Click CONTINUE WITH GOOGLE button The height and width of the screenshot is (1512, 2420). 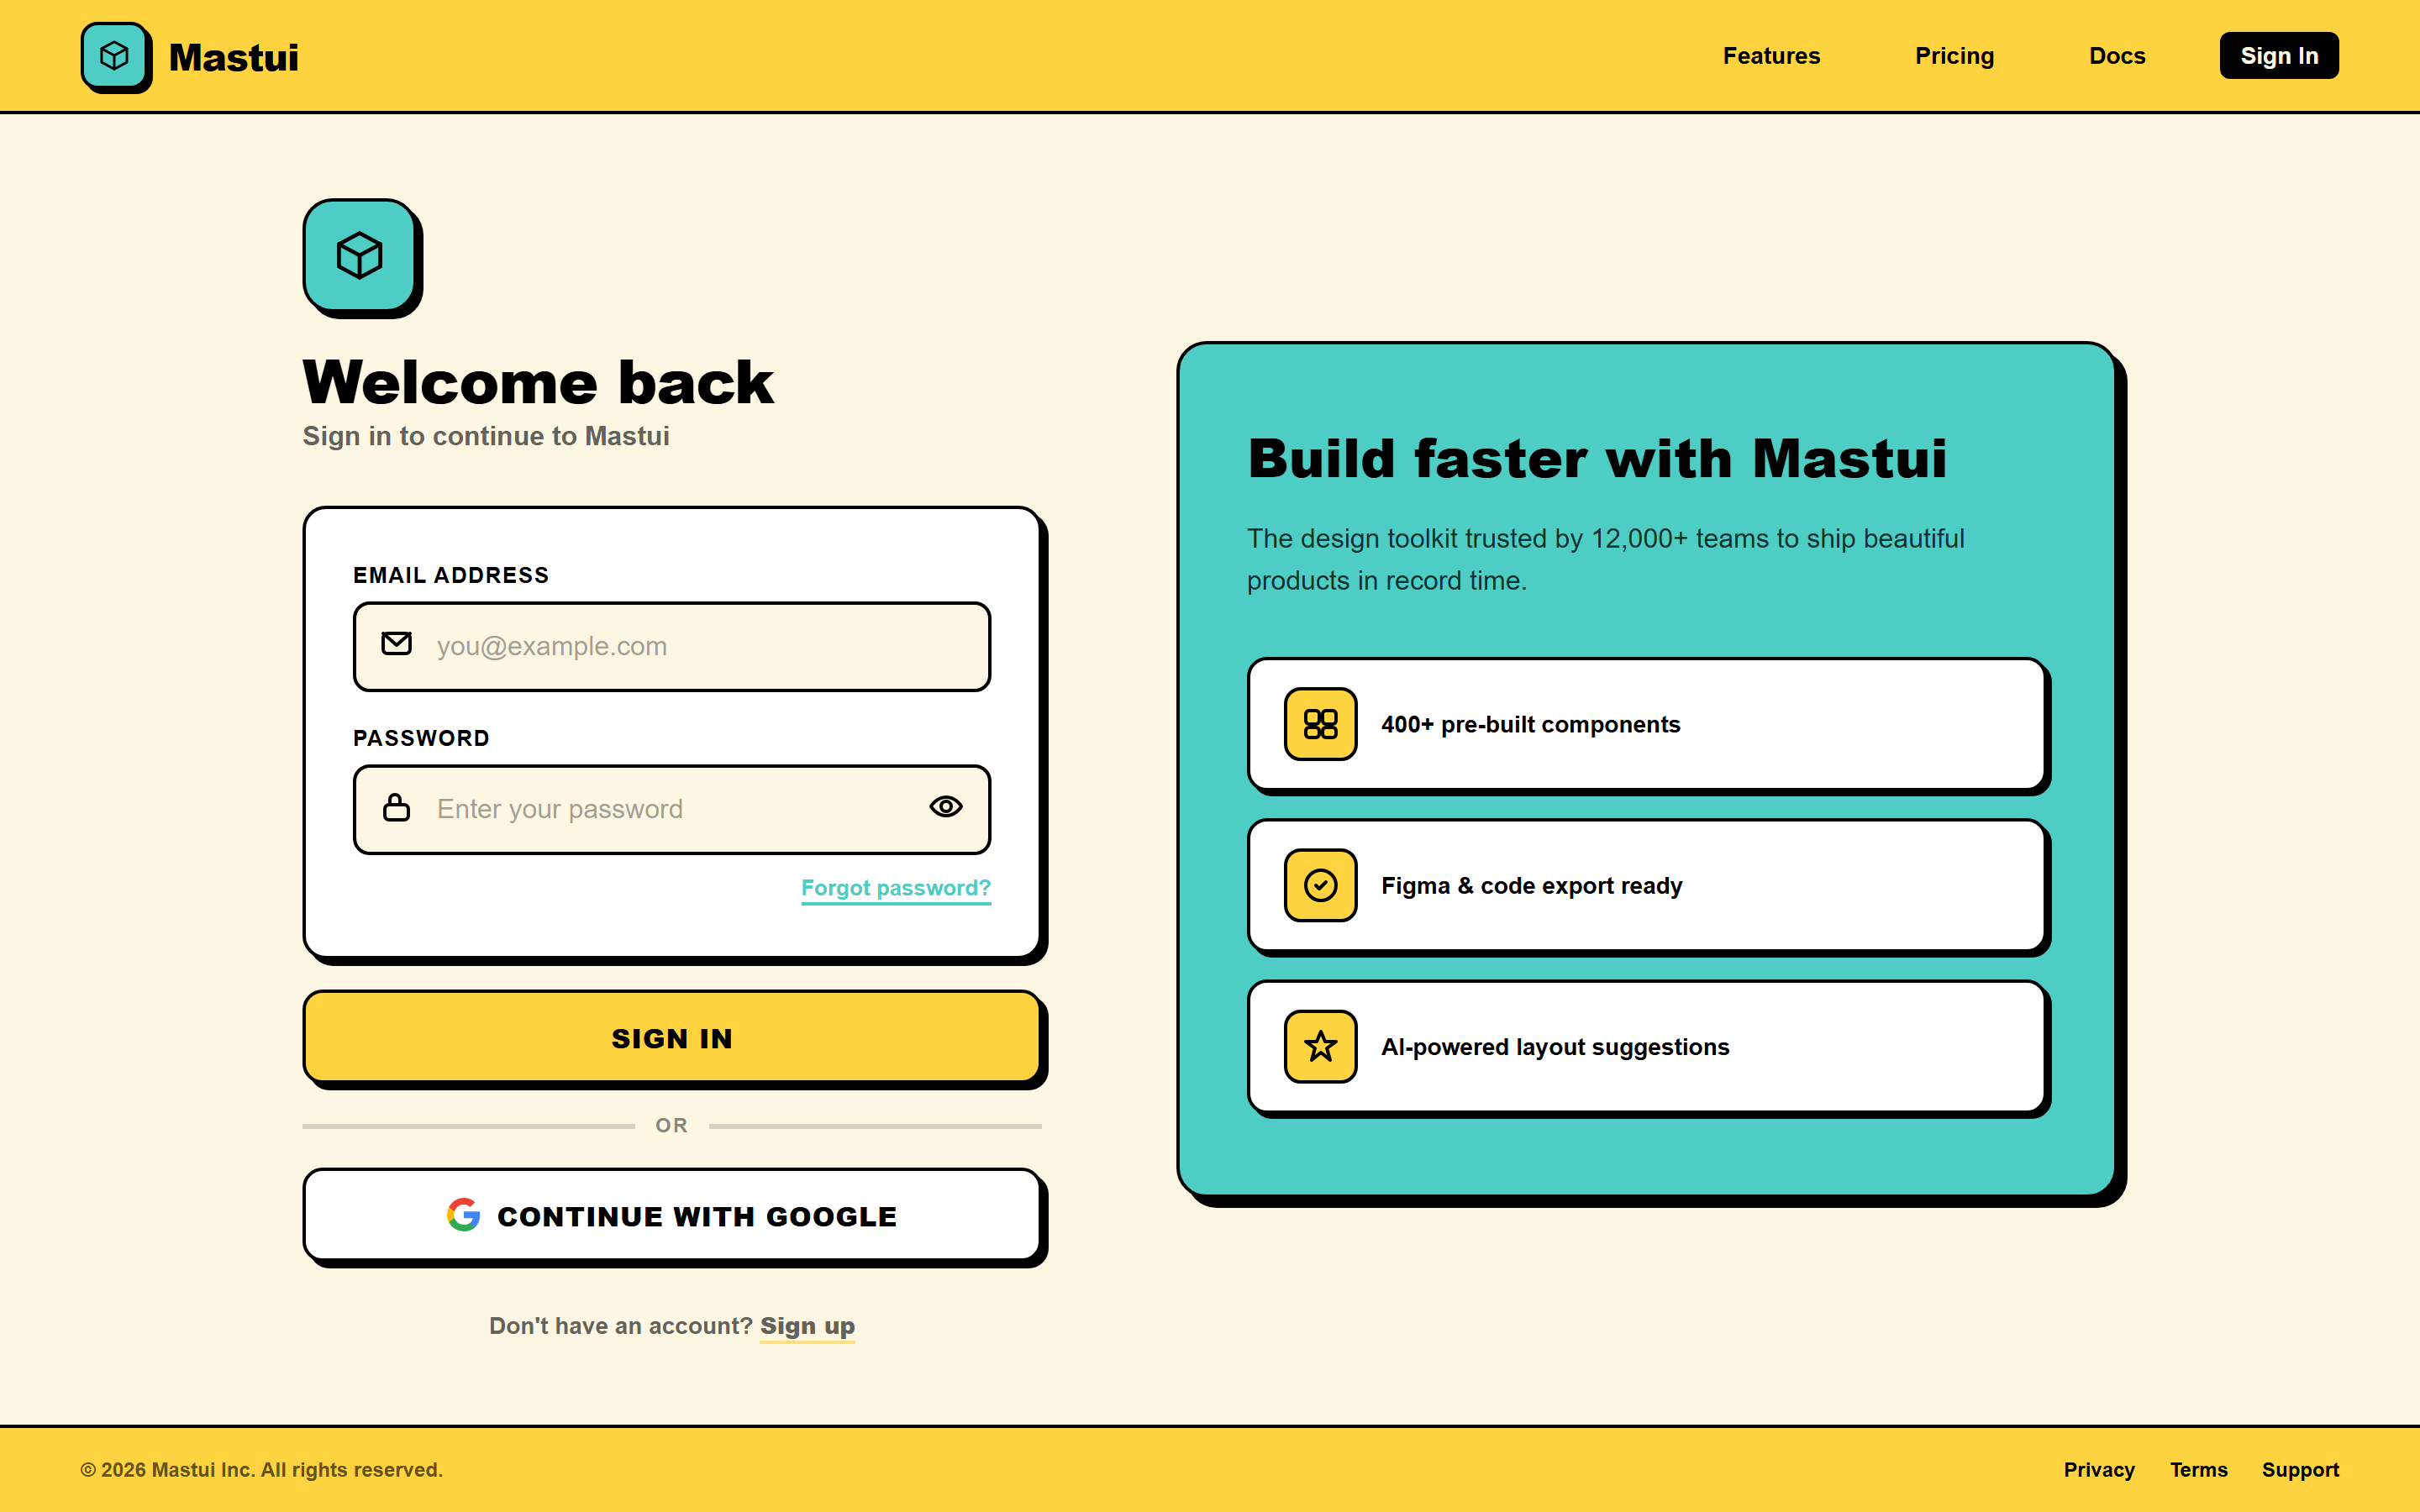pyautogui.click(x=672, y=1216)
